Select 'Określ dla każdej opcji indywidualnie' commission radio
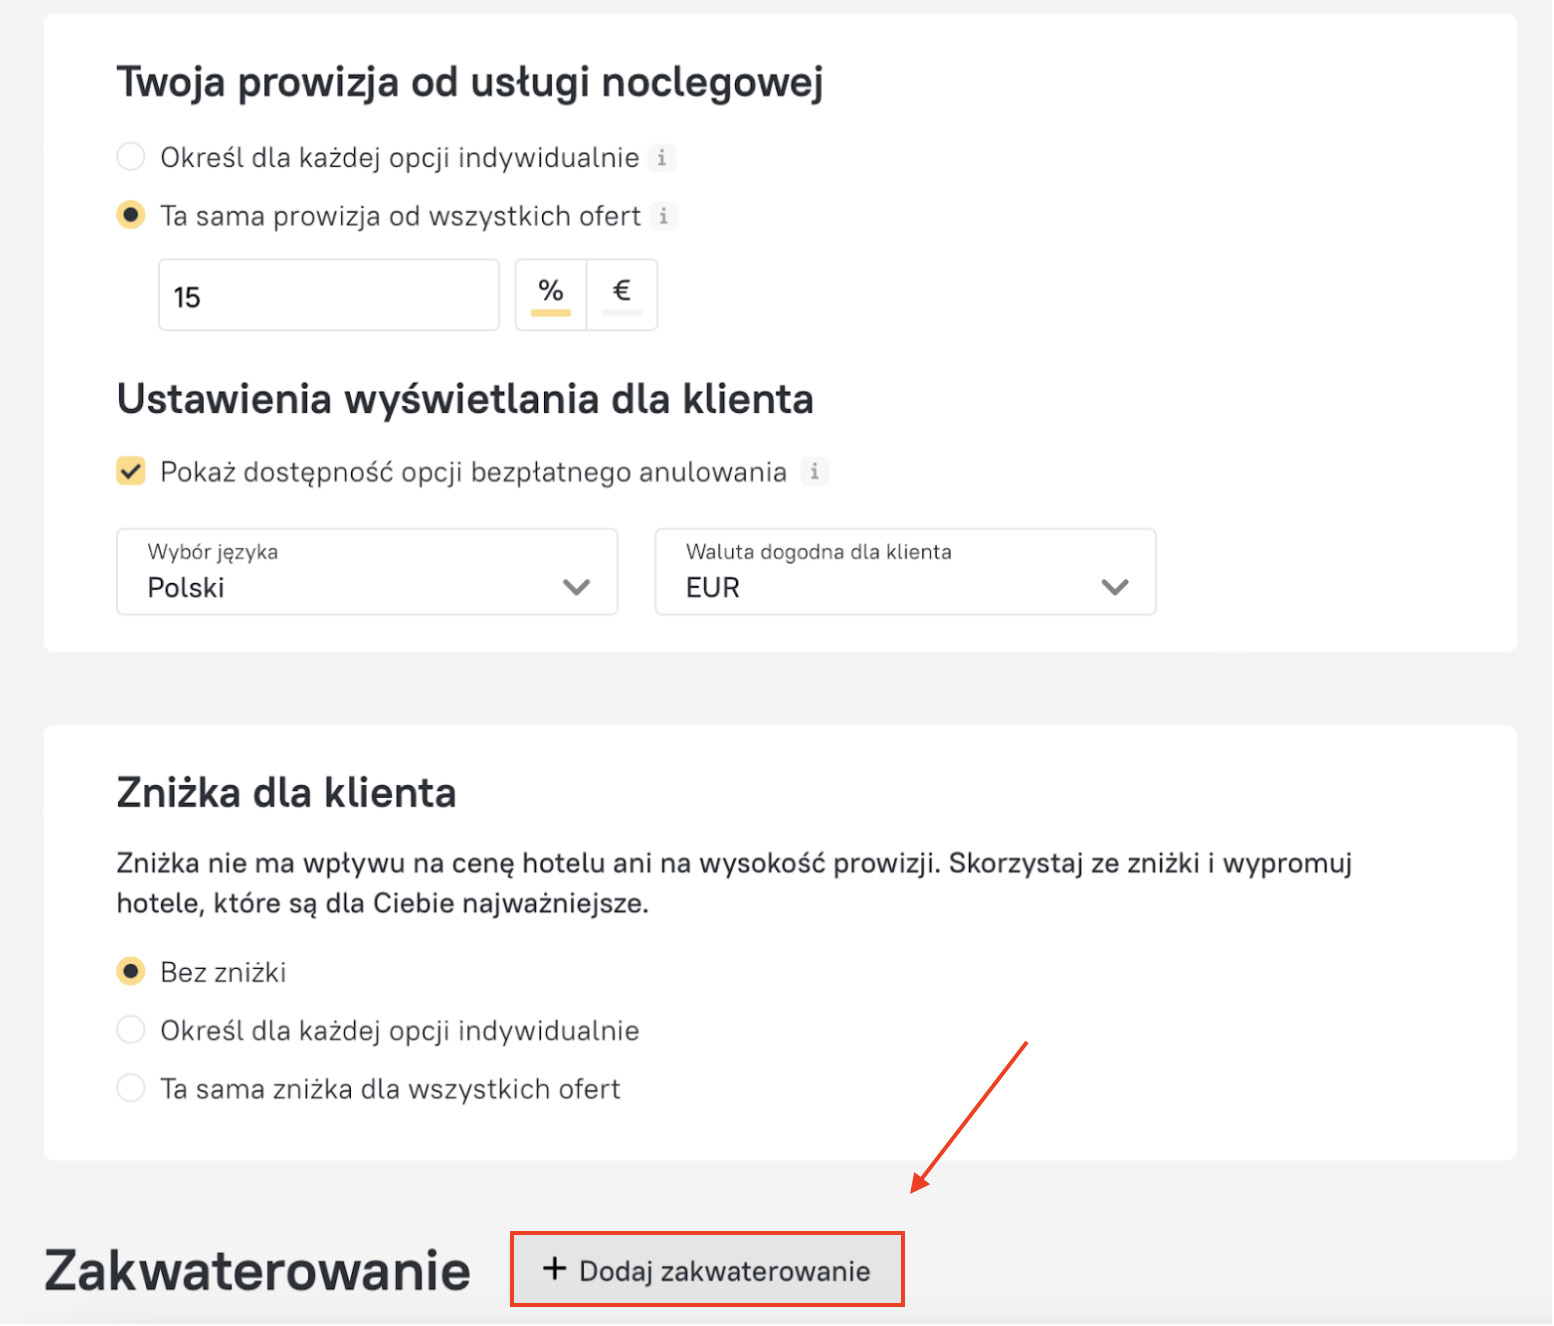This screenshot has width=1554, height=1326. (x=131, y=157)
